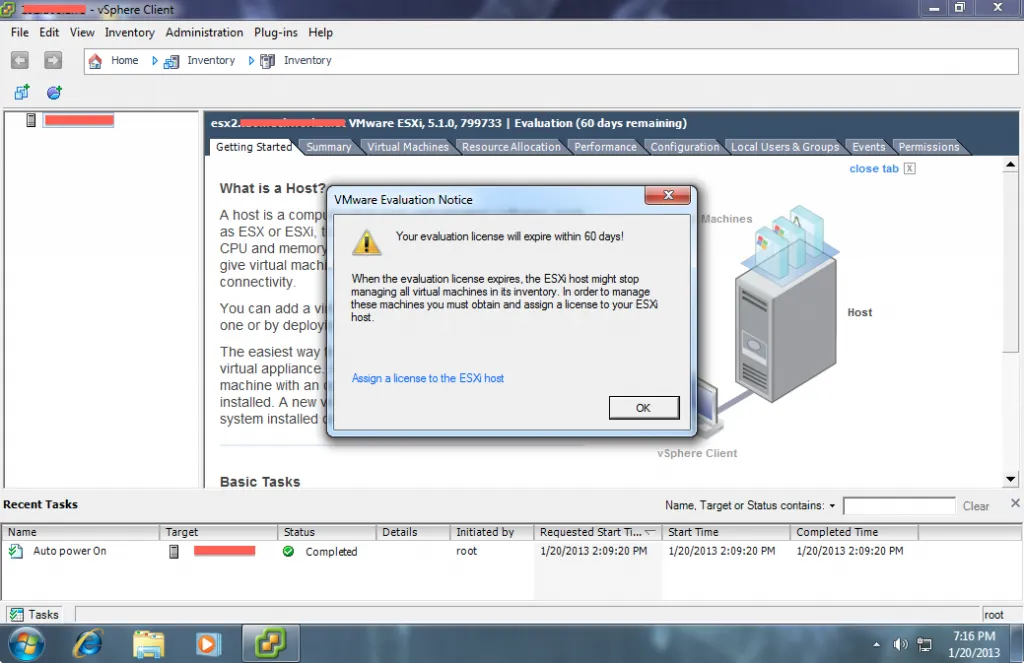Switch to the Resource Allocation tab
This screenshot has width=1024, height=663.
(511, 147)
